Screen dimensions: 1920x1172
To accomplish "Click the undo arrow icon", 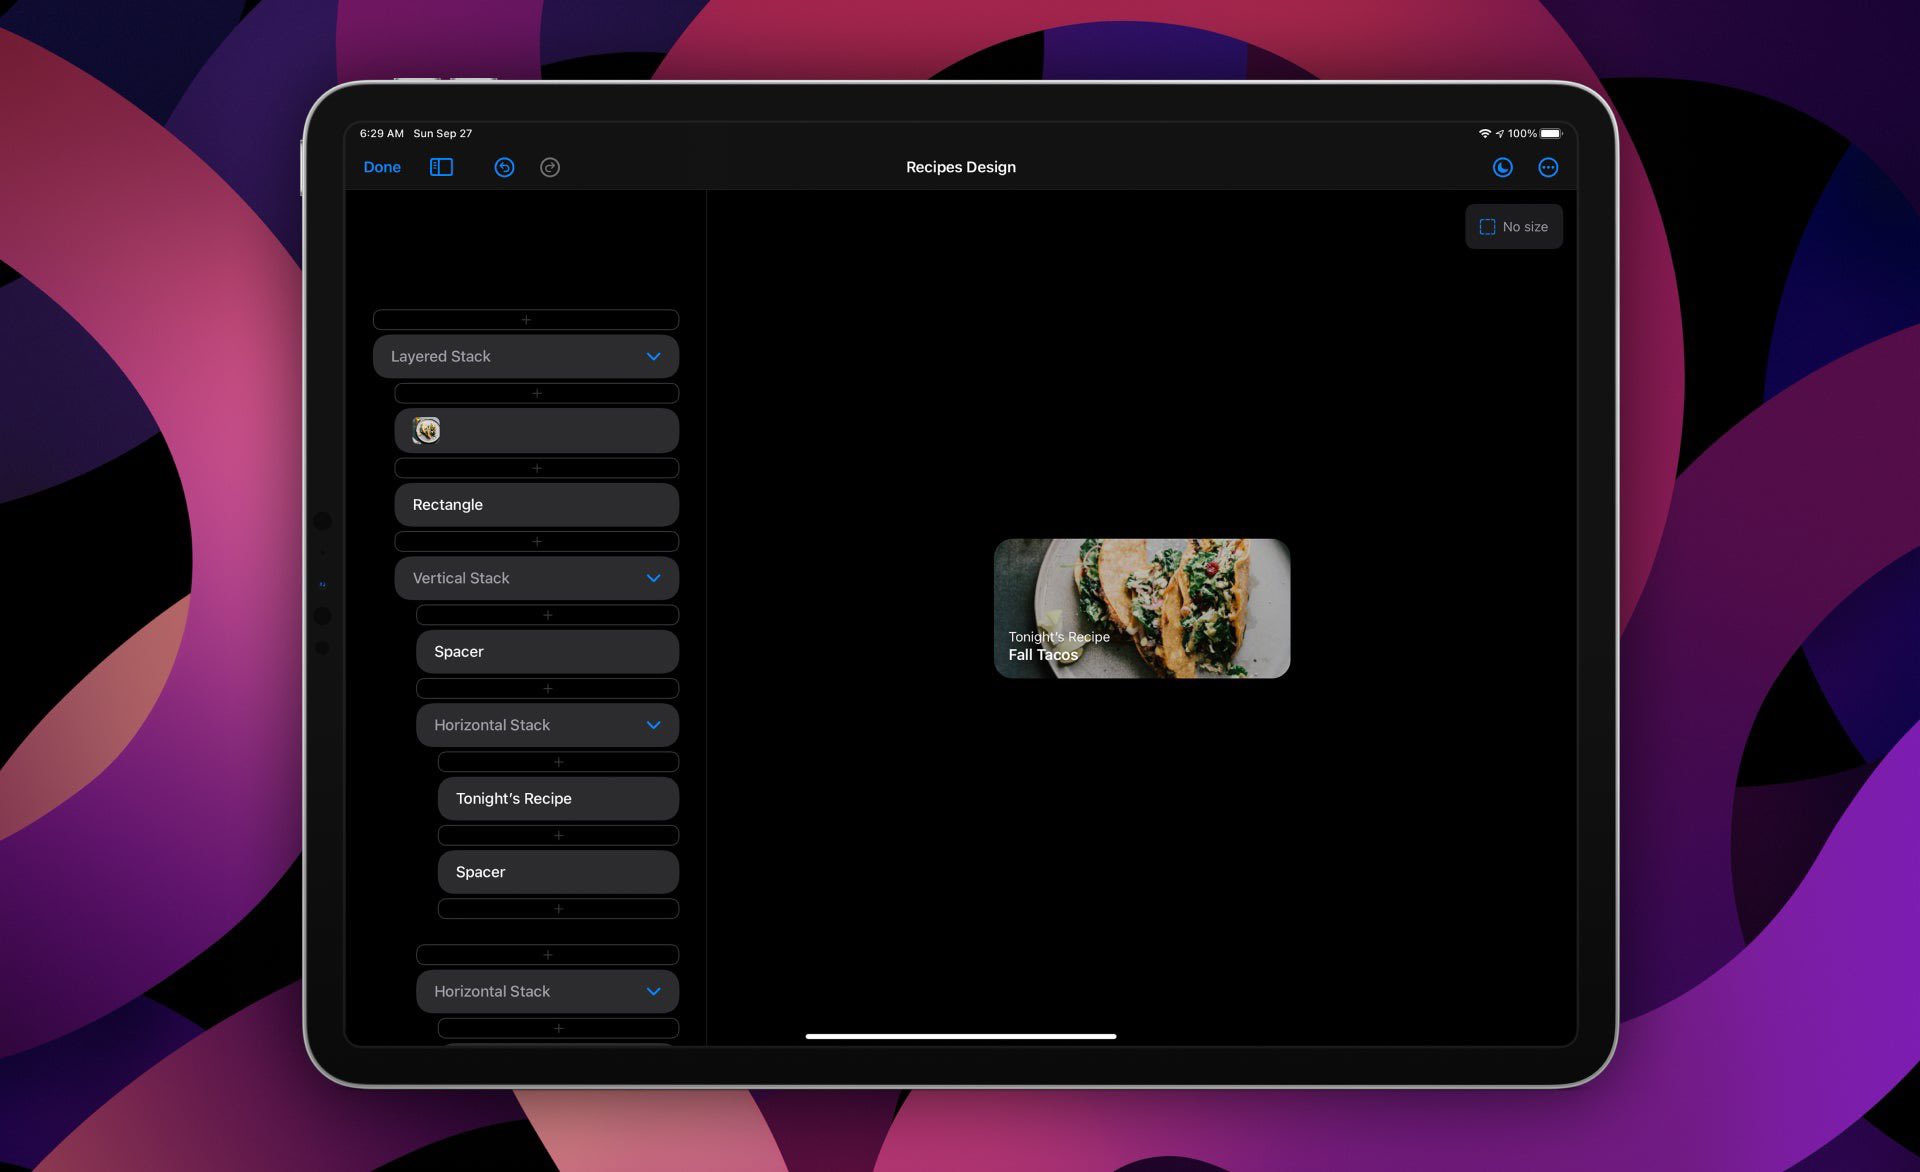I will 504,167.
